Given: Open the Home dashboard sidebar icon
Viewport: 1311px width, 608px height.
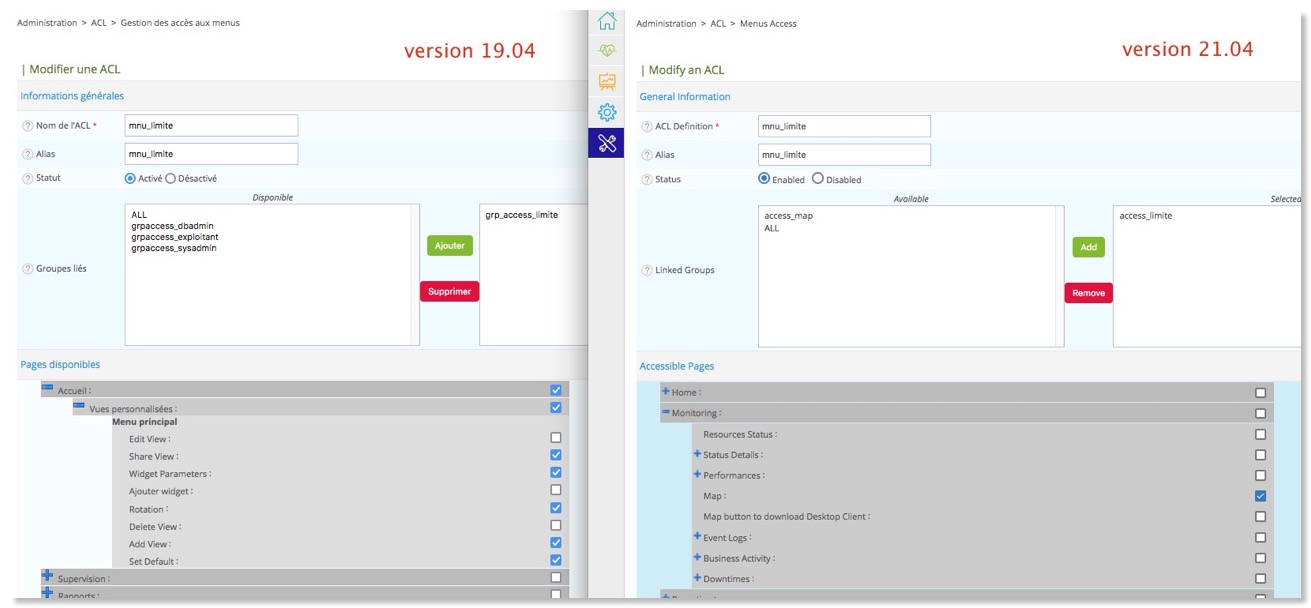Looking at the screenshot, I should [608, 19].
